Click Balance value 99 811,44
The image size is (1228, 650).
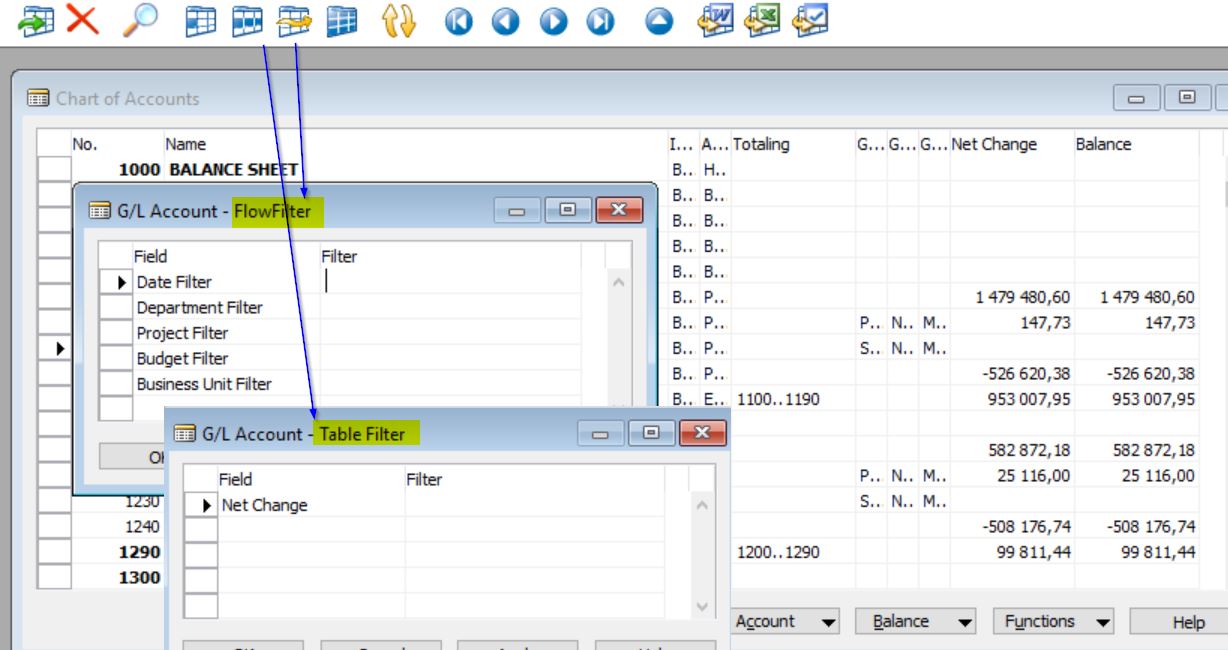[x=1158, y=552]
